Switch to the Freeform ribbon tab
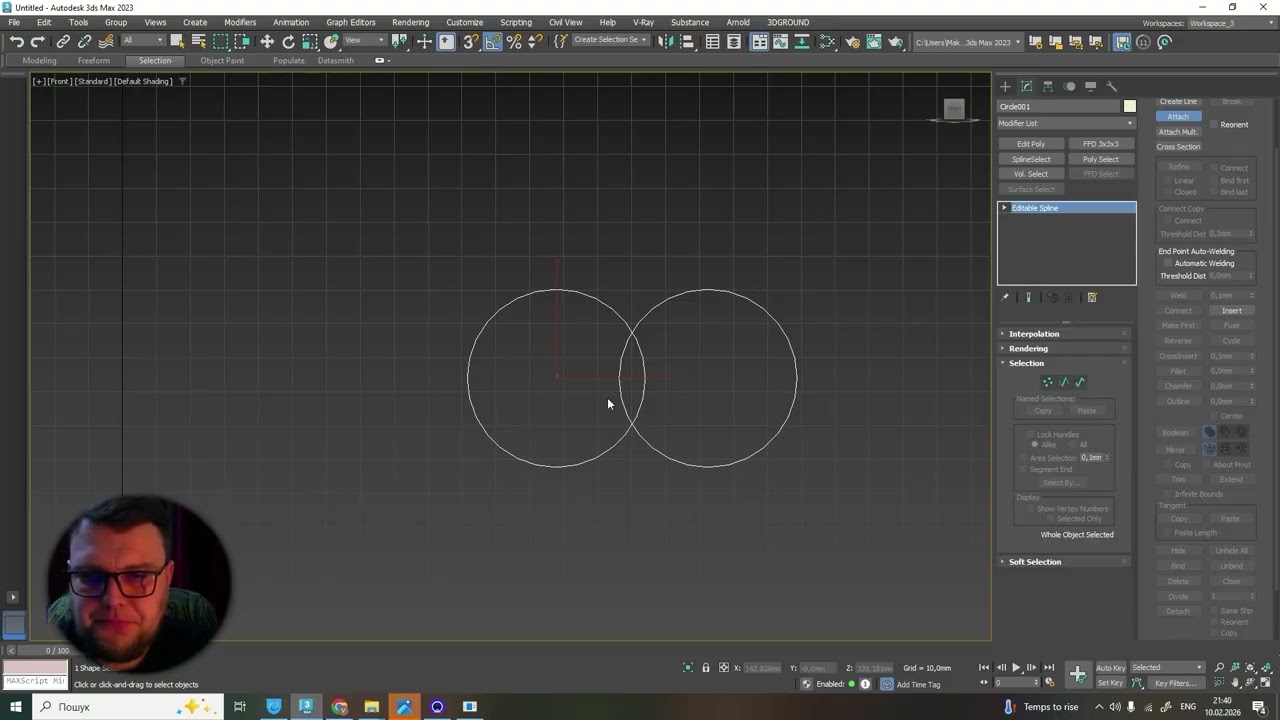Image resolution: width=1280 pixels, height=720 pixels. (x=94, y=60)
